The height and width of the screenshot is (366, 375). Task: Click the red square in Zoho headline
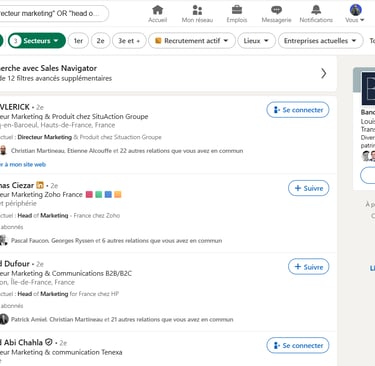pyautogui.click(x=89, y=194)
